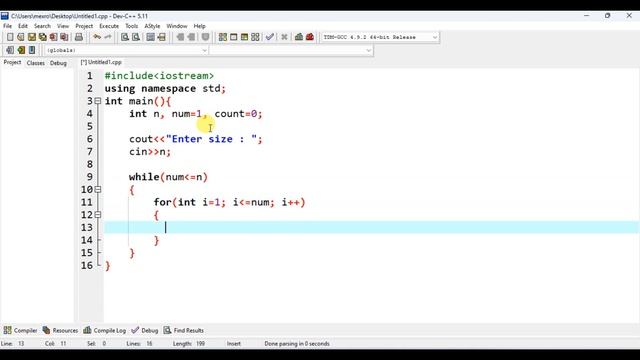Click the for loop header on line 11
The width and height of the screenshot is (640, 360).
coord(229,202)
